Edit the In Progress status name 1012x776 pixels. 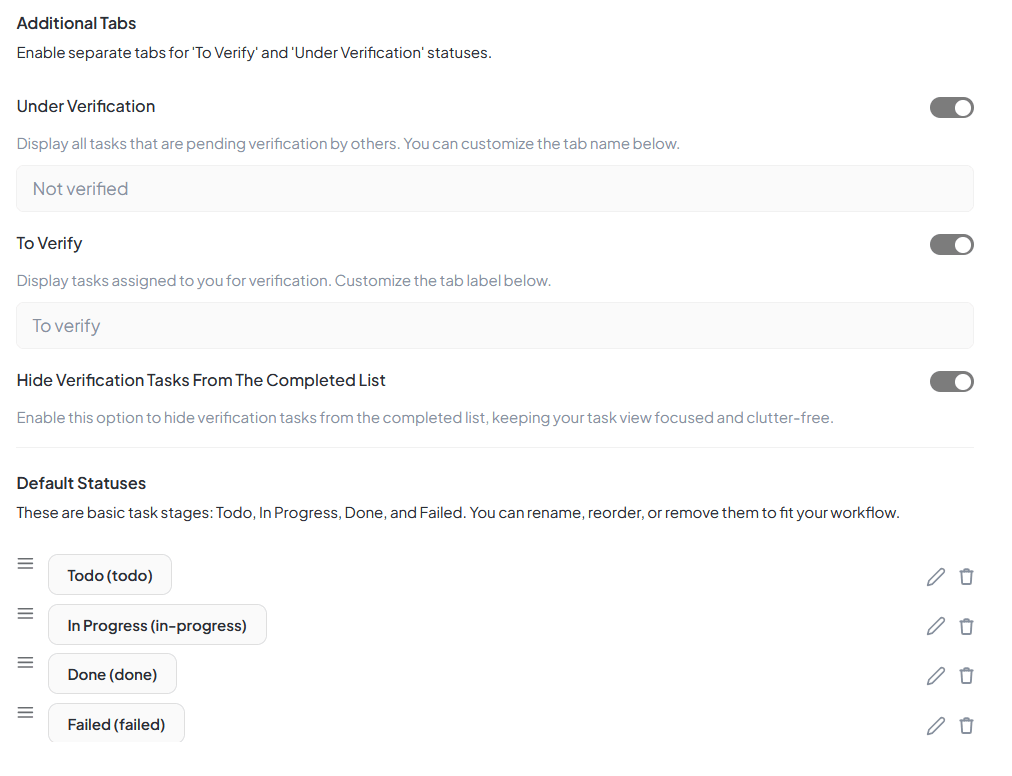click(x=936, y=627)
